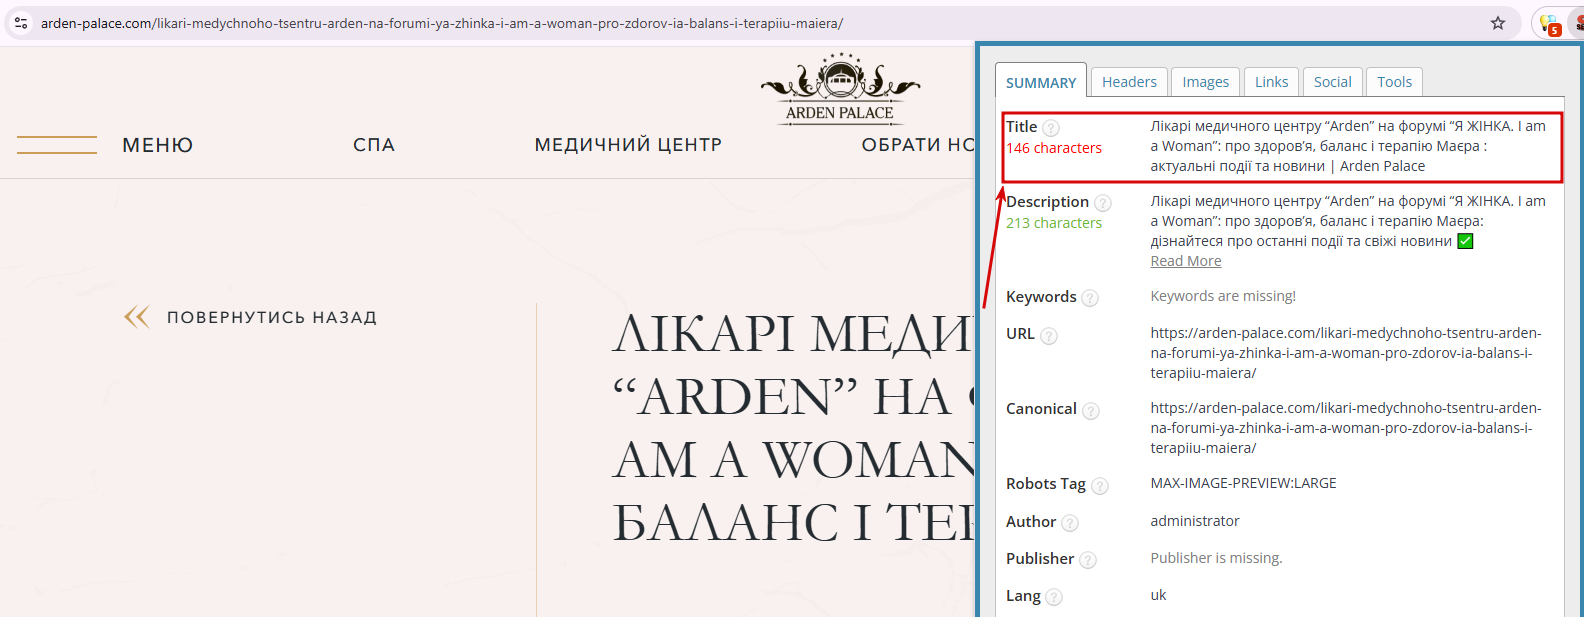Open the Tools tab
The width and height of the screenshot is (1584, 617).
coord(1395,82)
